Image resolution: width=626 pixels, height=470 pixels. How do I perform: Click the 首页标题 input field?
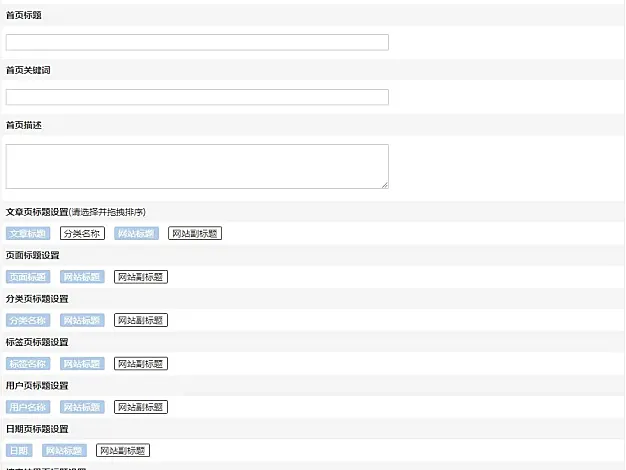[197, 42]
